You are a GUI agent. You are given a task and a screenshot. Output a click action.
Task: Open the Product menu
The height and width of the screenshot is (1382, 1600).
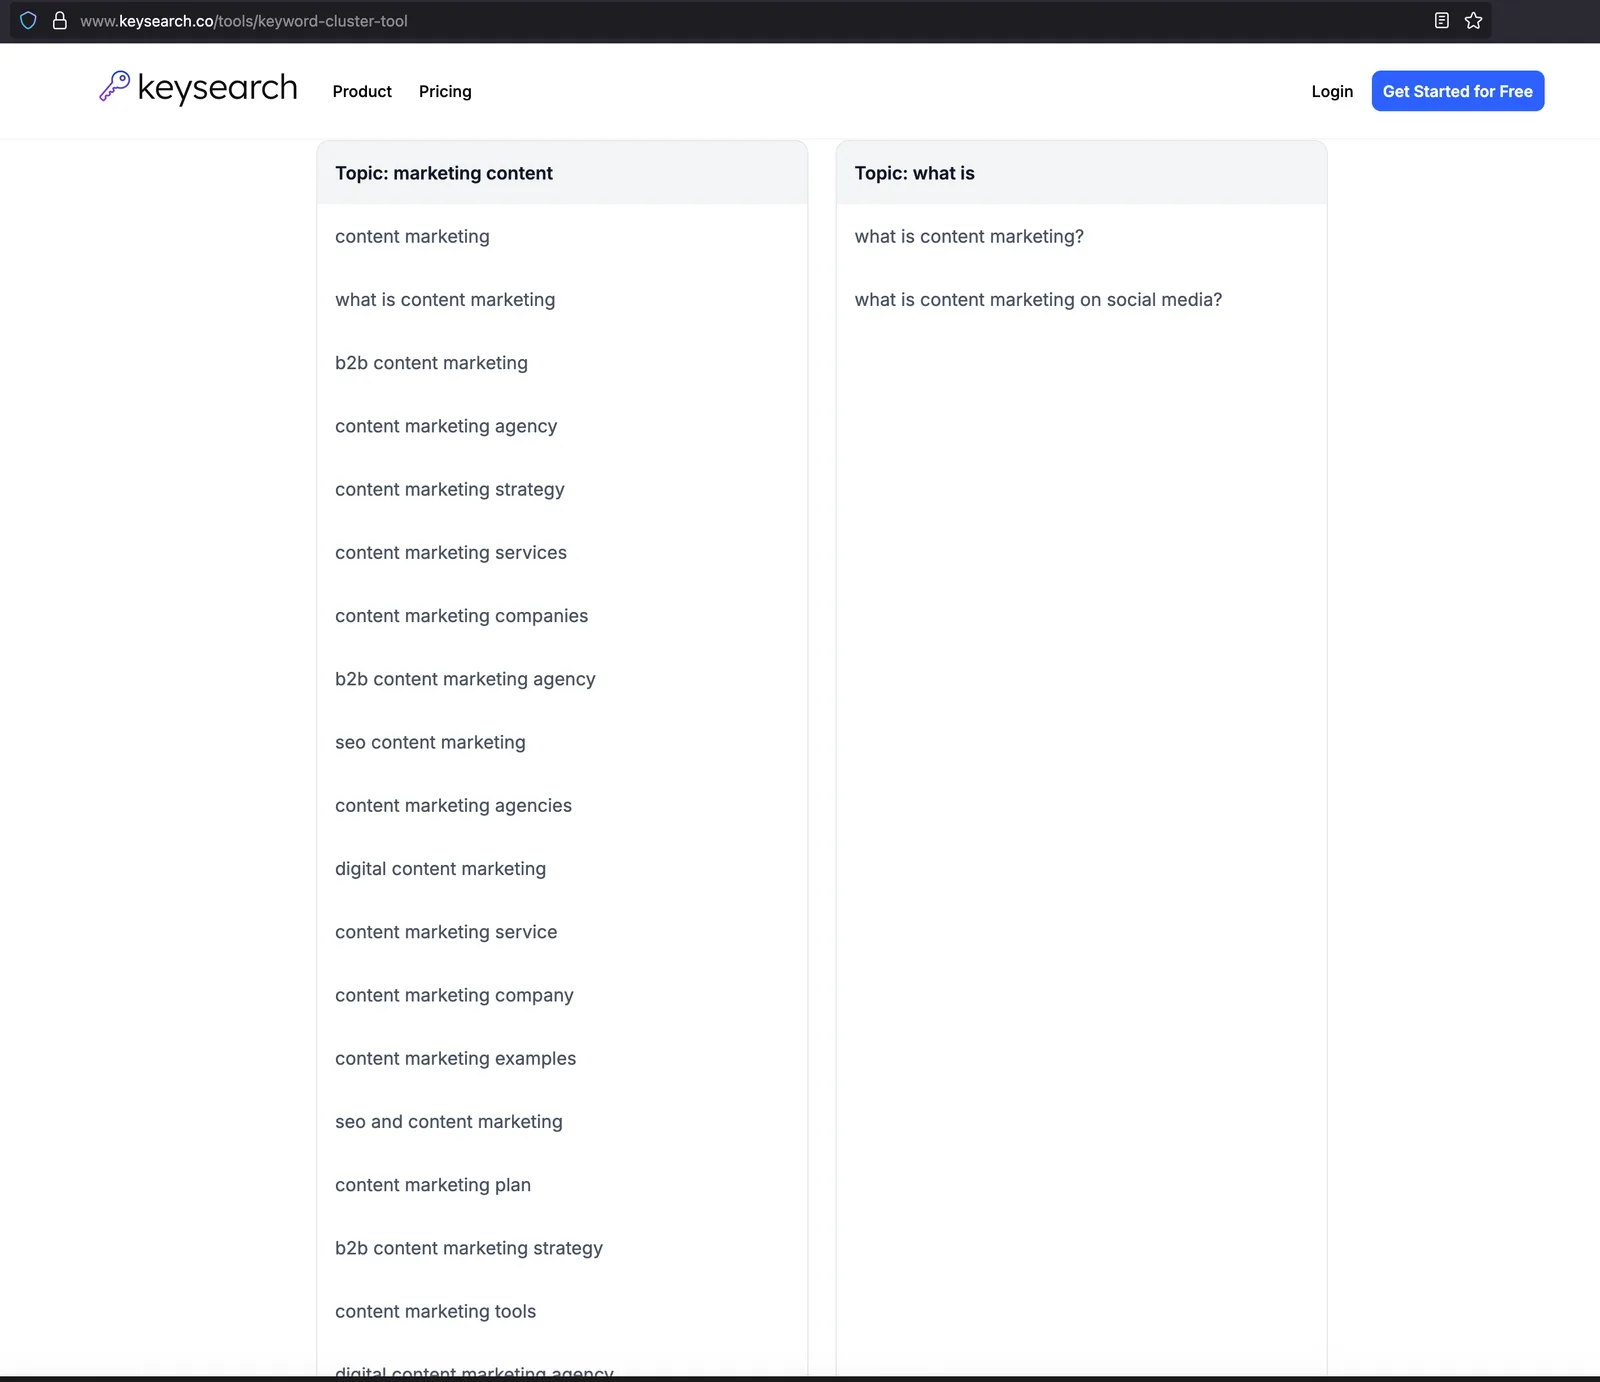point(362,91)
